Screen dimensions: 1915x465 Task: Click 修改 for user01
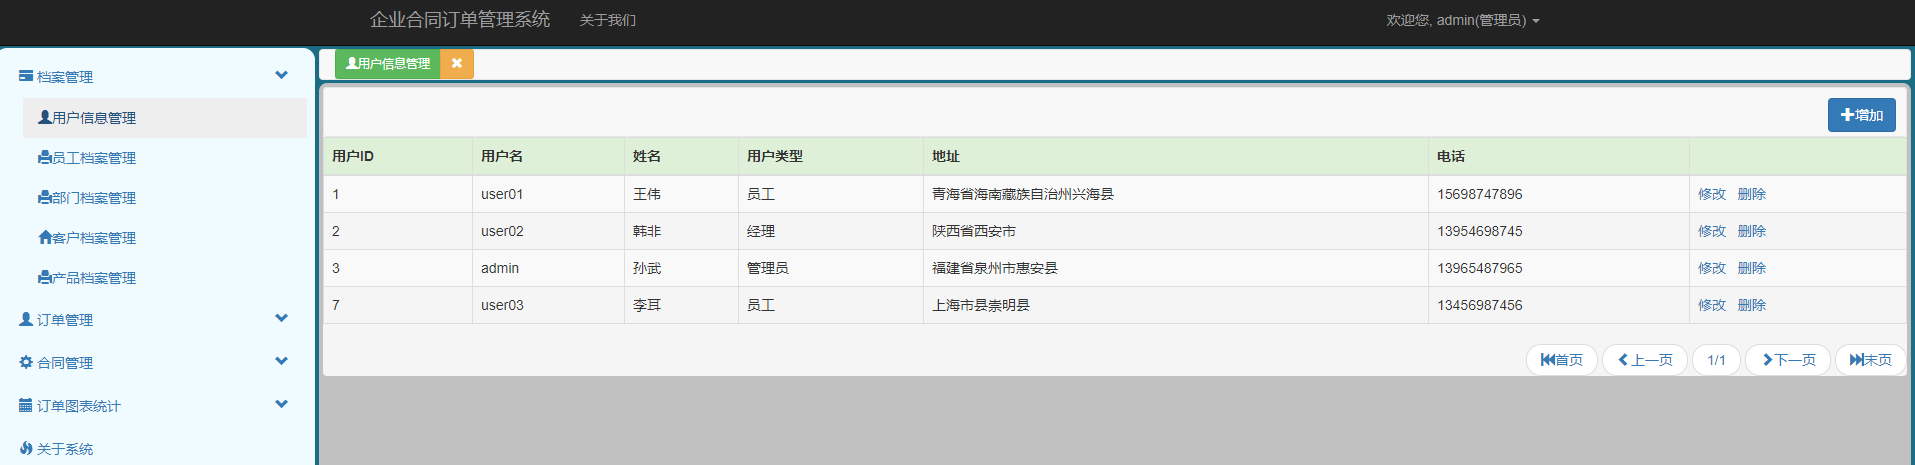click(1711, 194)
